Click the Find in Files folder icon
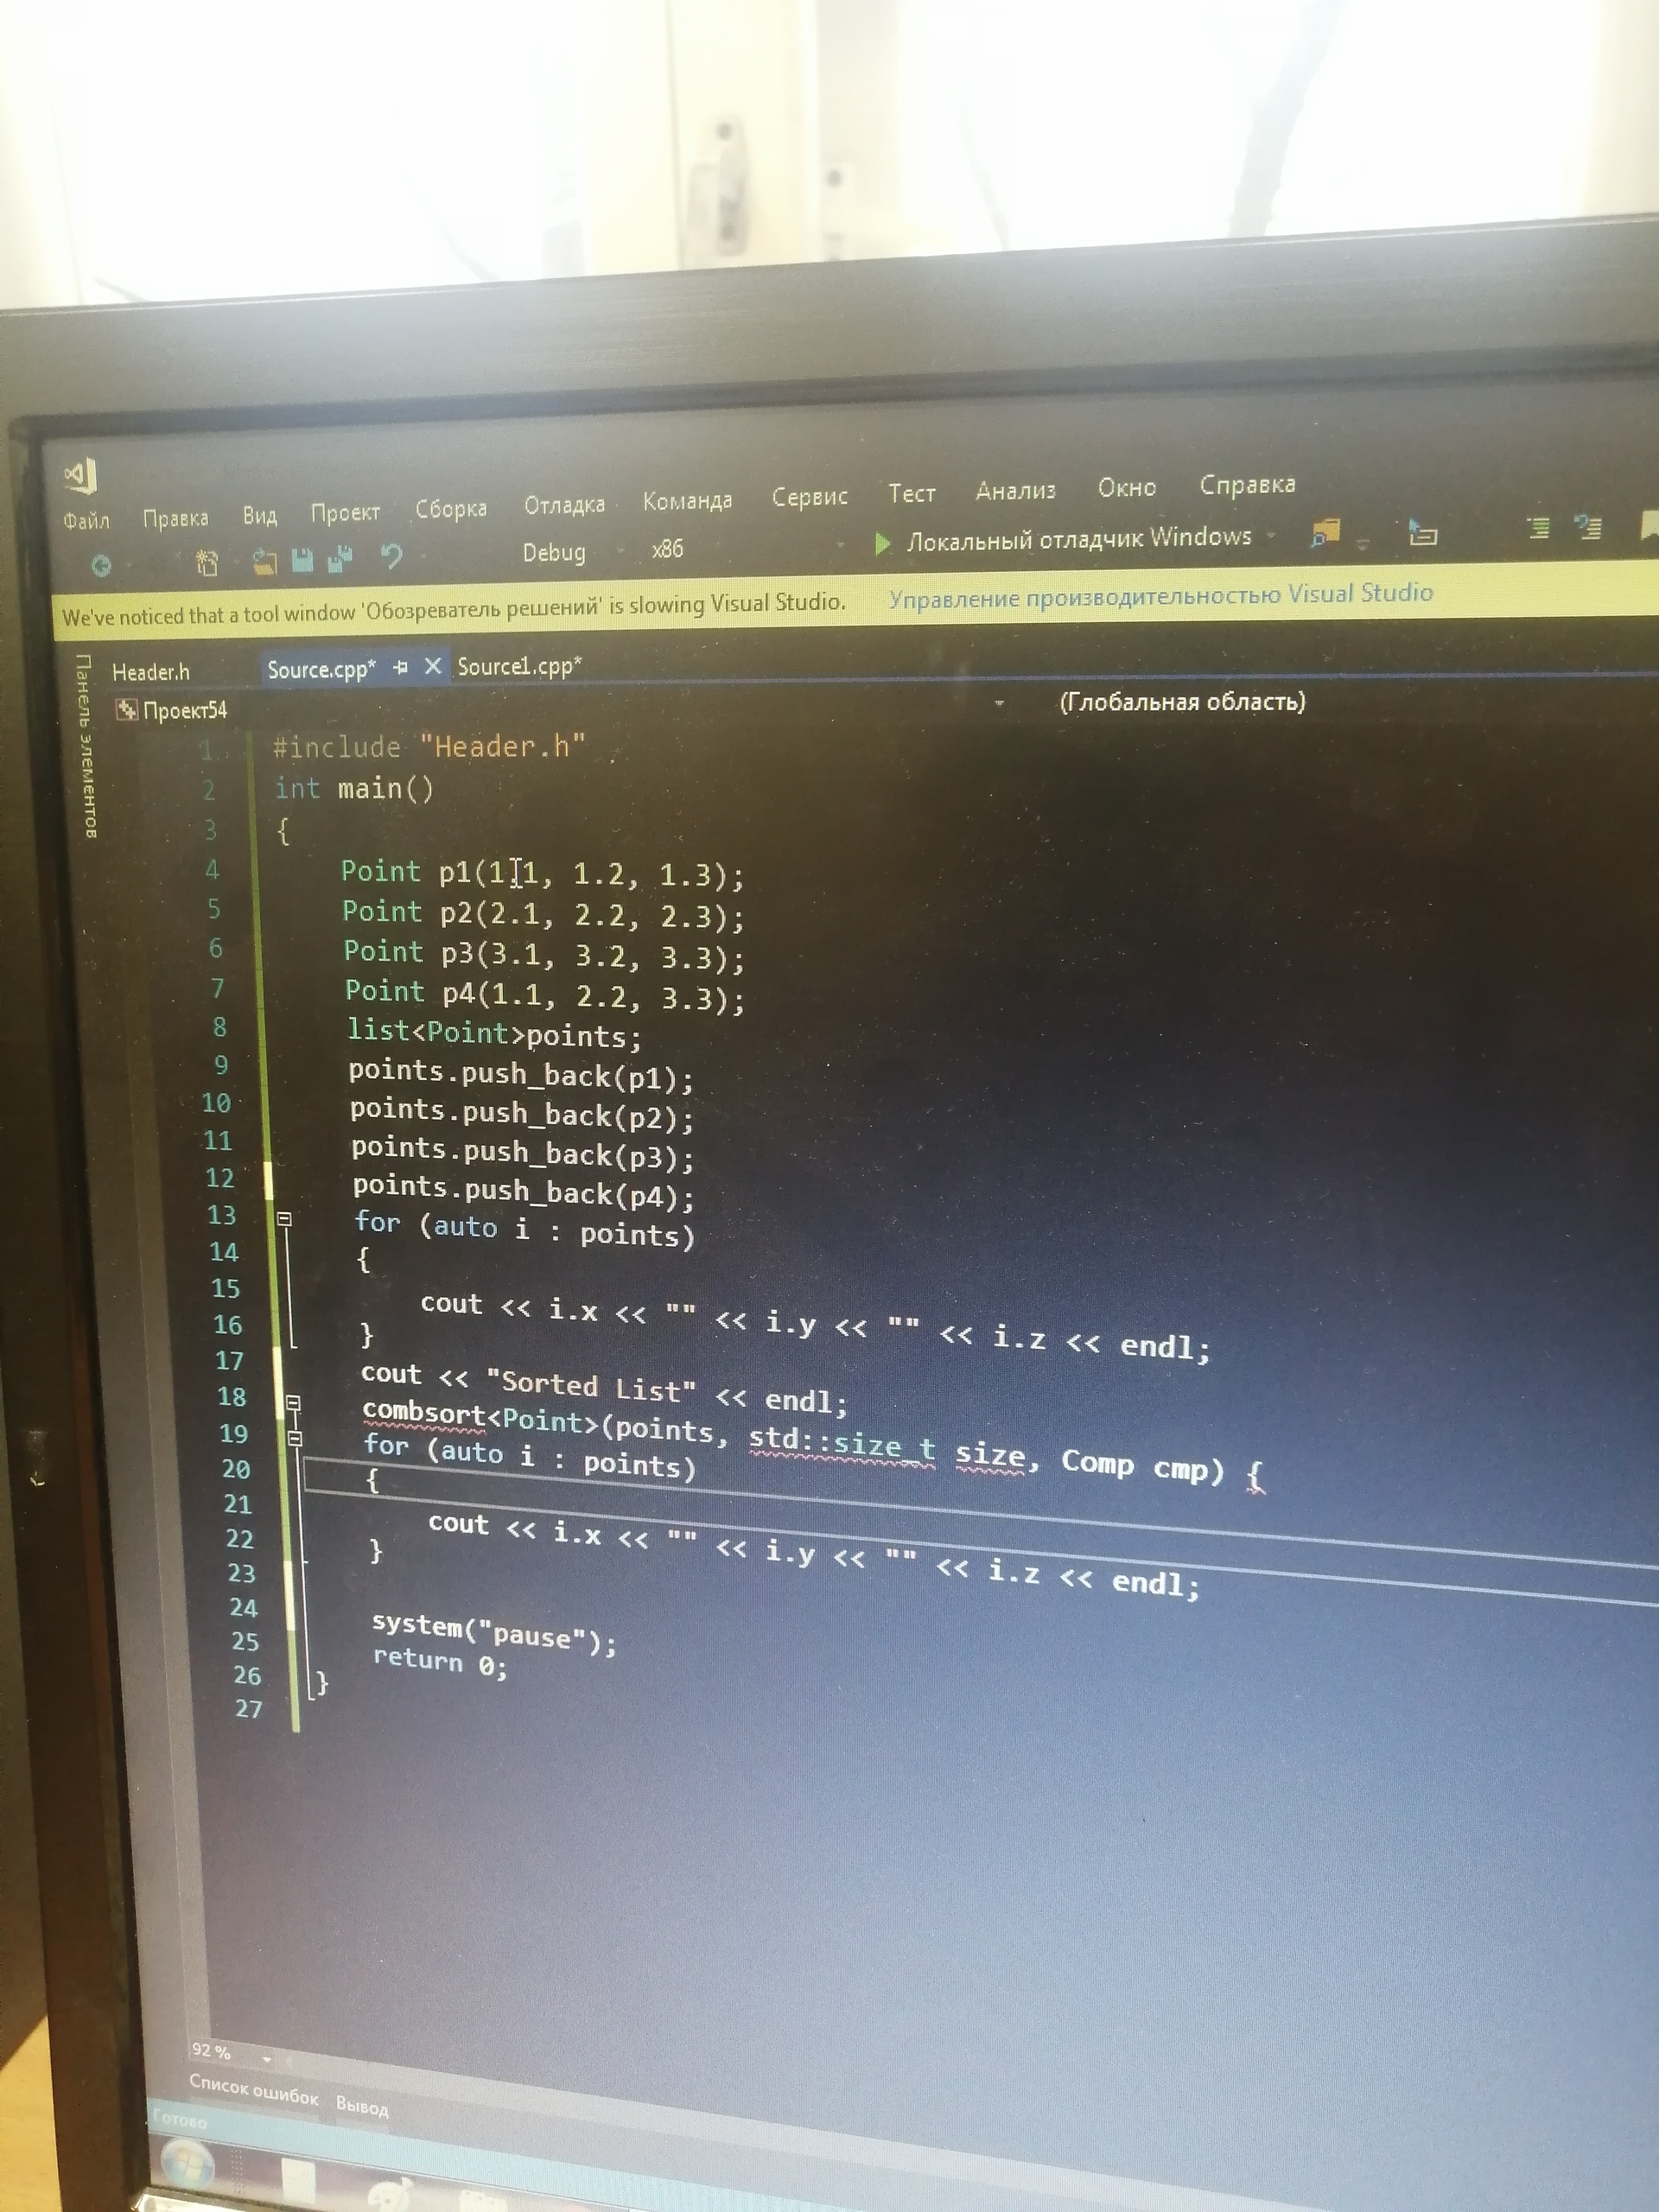1659x2212 pixels. click(x=1326, y=534)
